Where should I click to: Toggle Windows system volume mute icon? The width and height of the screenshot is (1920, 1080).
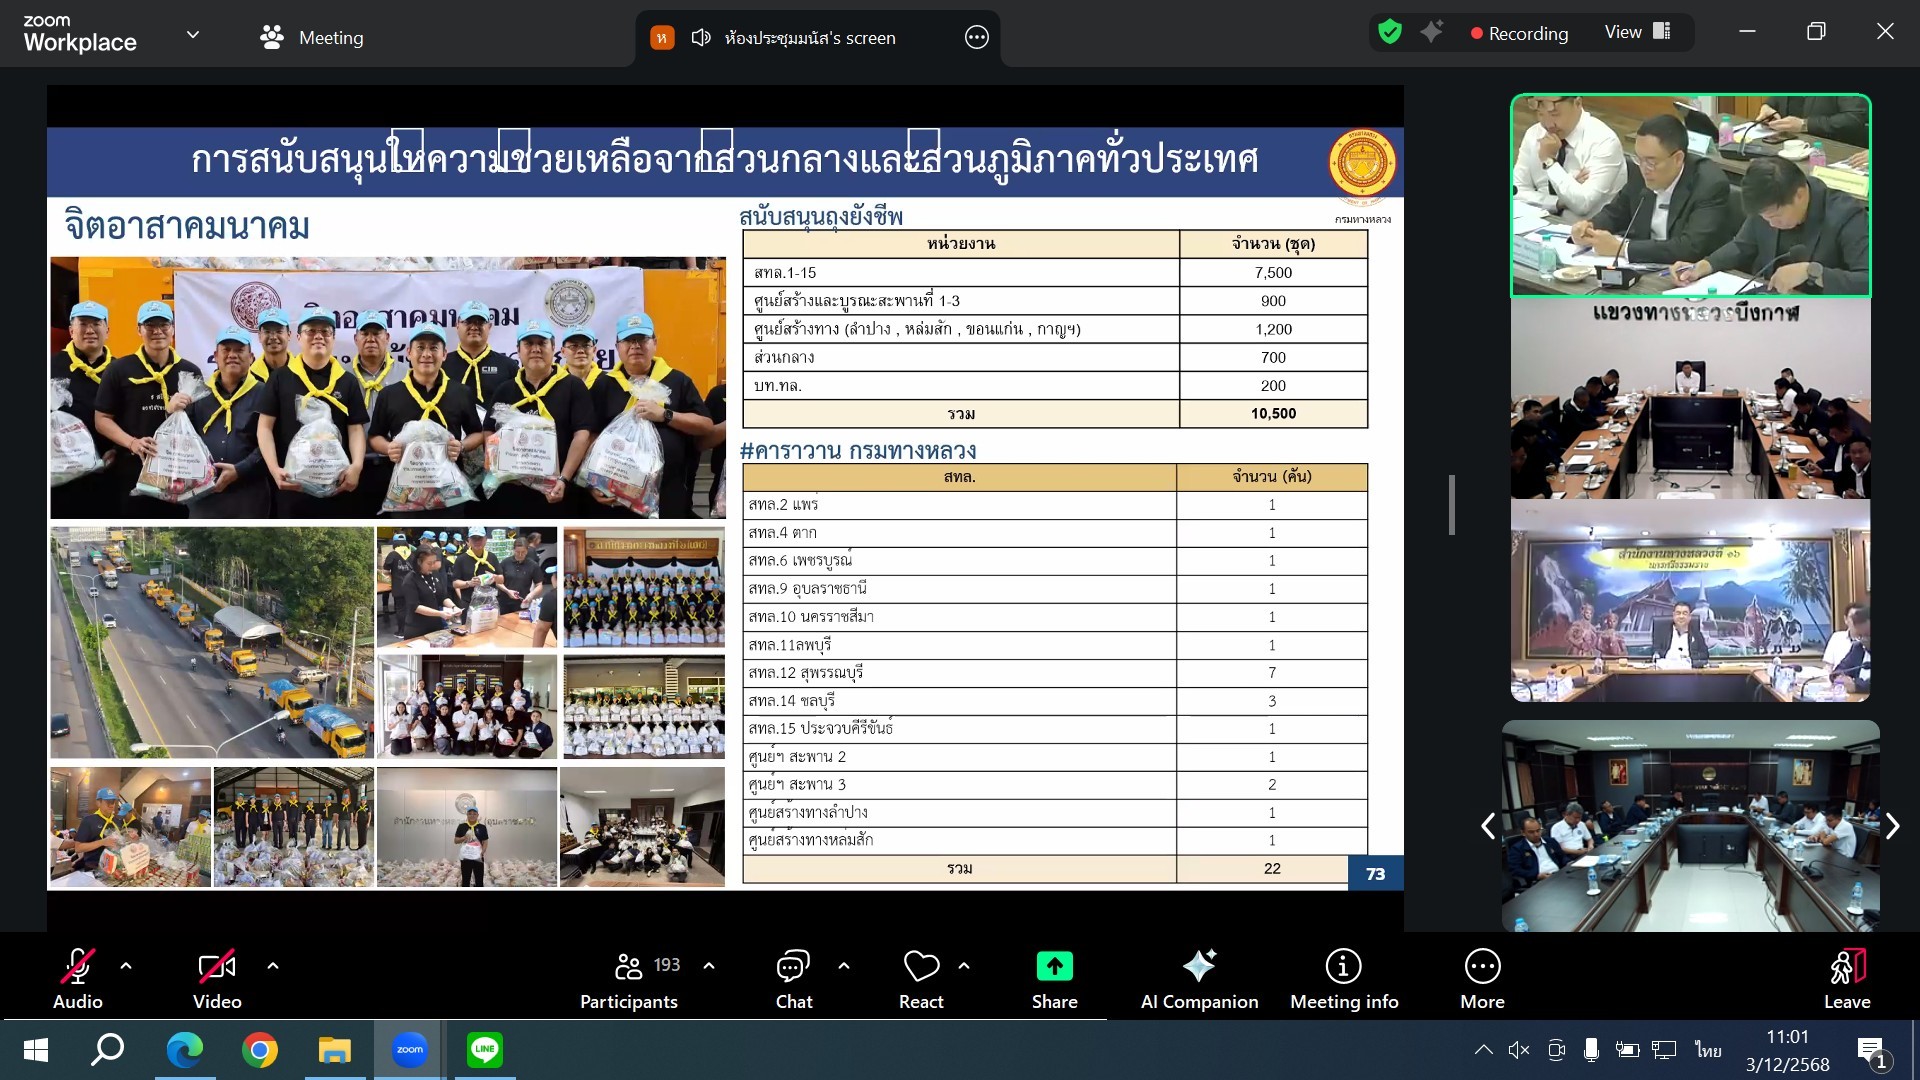click(1518, 1049)
